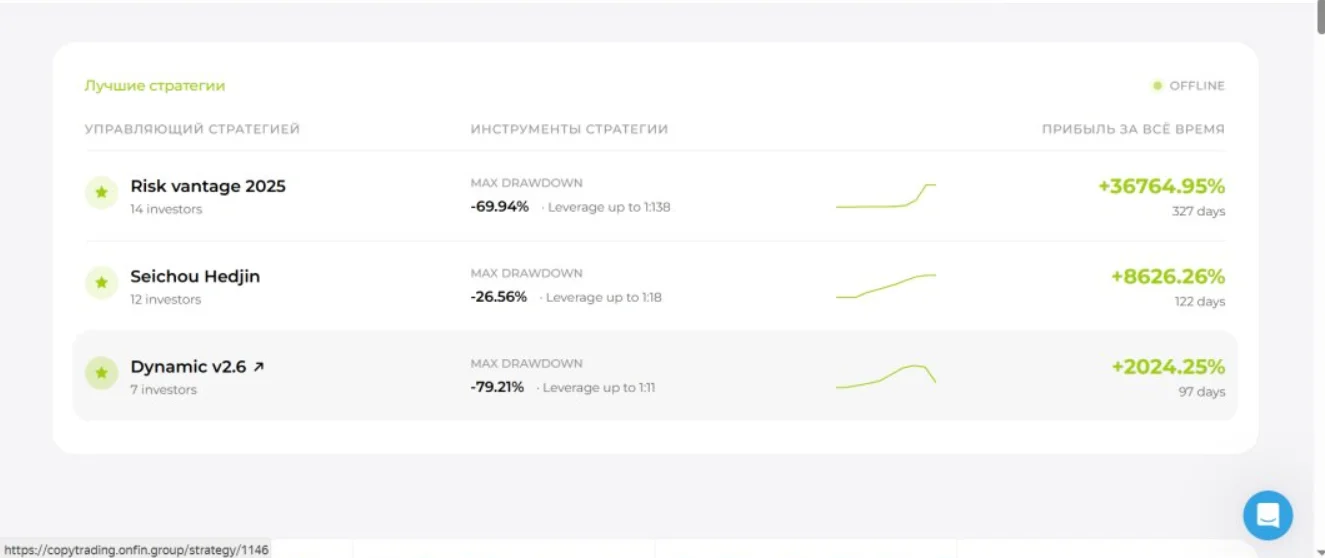View the Seichou Hedjin profit sparkline chart
This screenshot has width=1325, height=558.
886,286
